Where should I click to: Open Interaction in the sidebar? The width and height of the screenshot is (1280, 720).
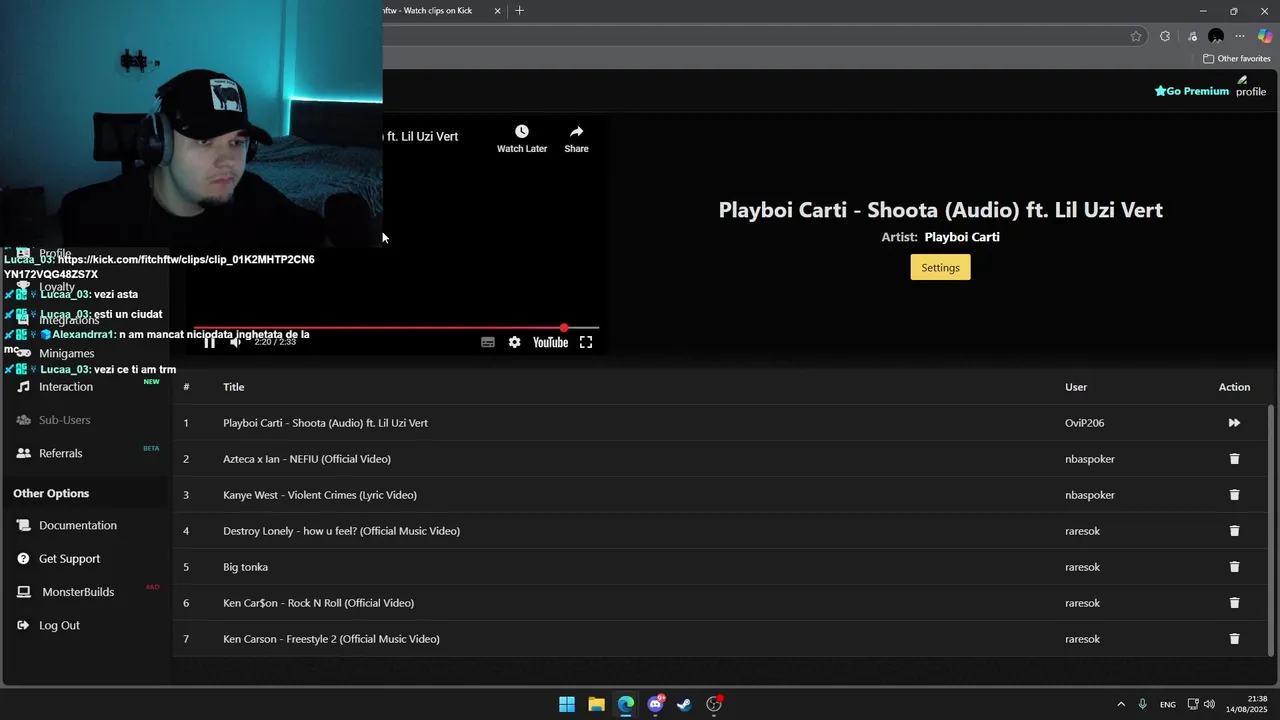point(66,387)
